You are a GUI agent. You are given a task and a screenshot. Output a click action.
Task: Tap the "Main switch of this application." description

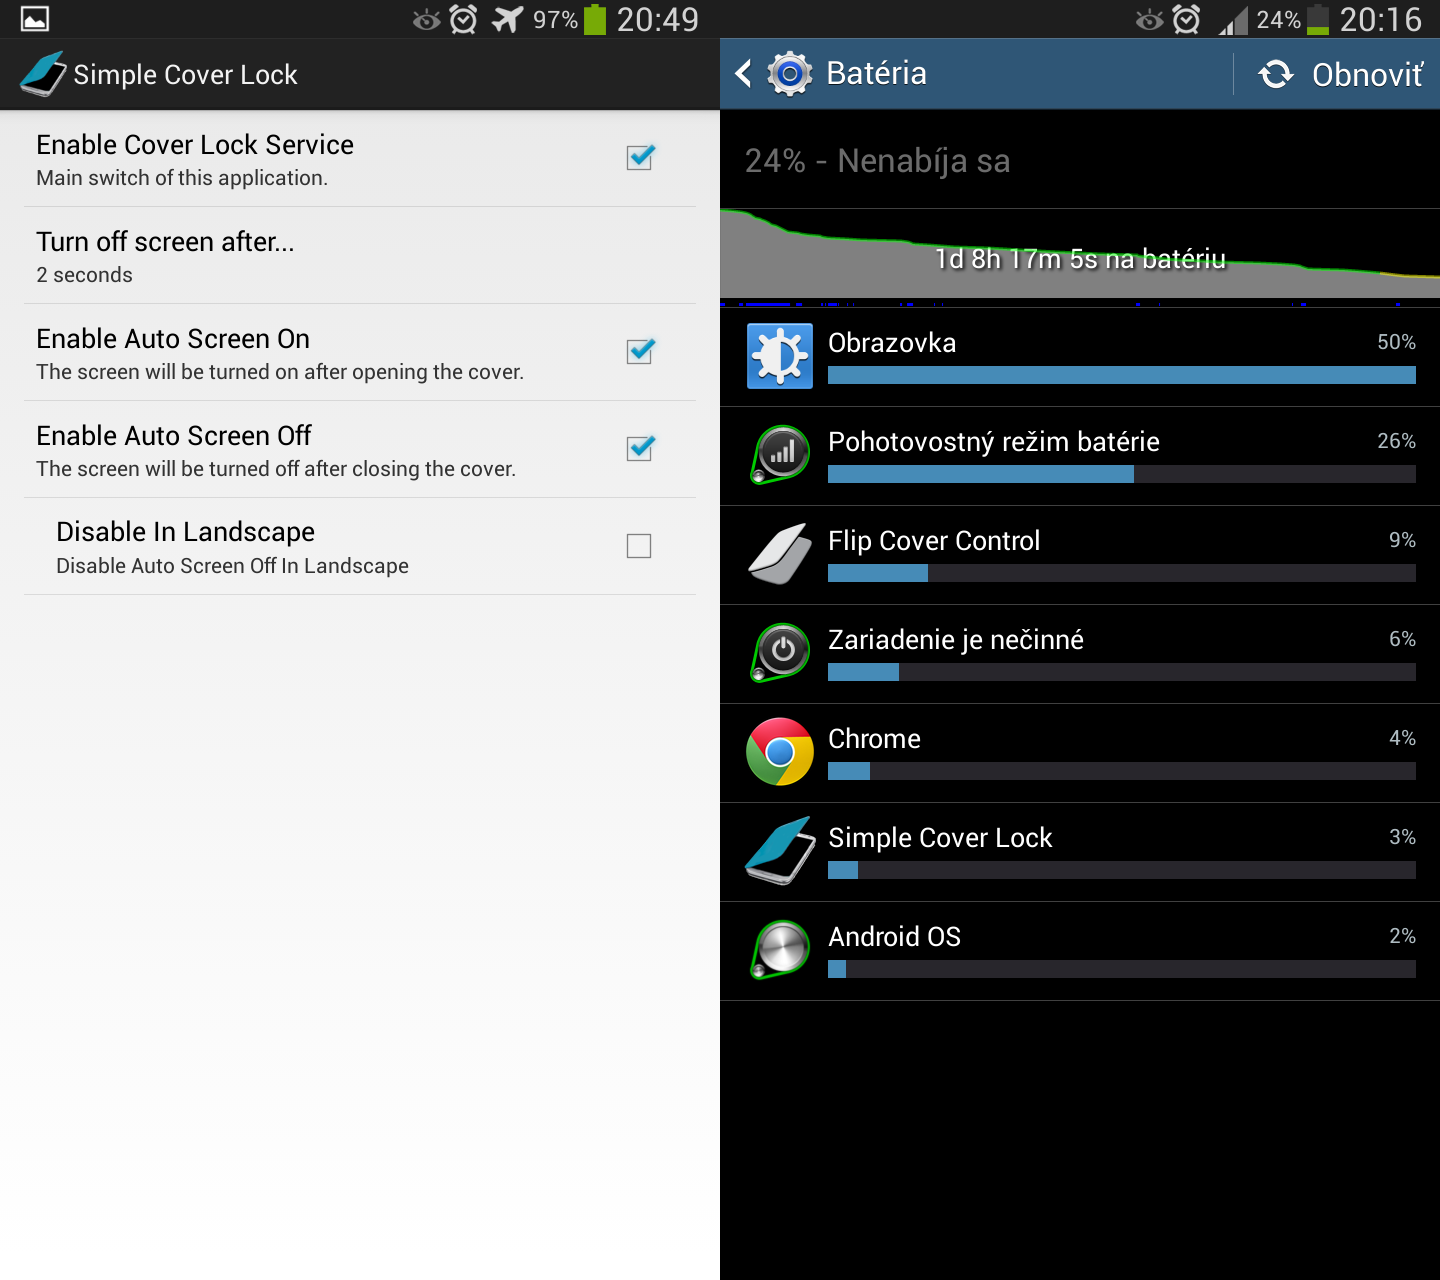(x=182, y=178)
